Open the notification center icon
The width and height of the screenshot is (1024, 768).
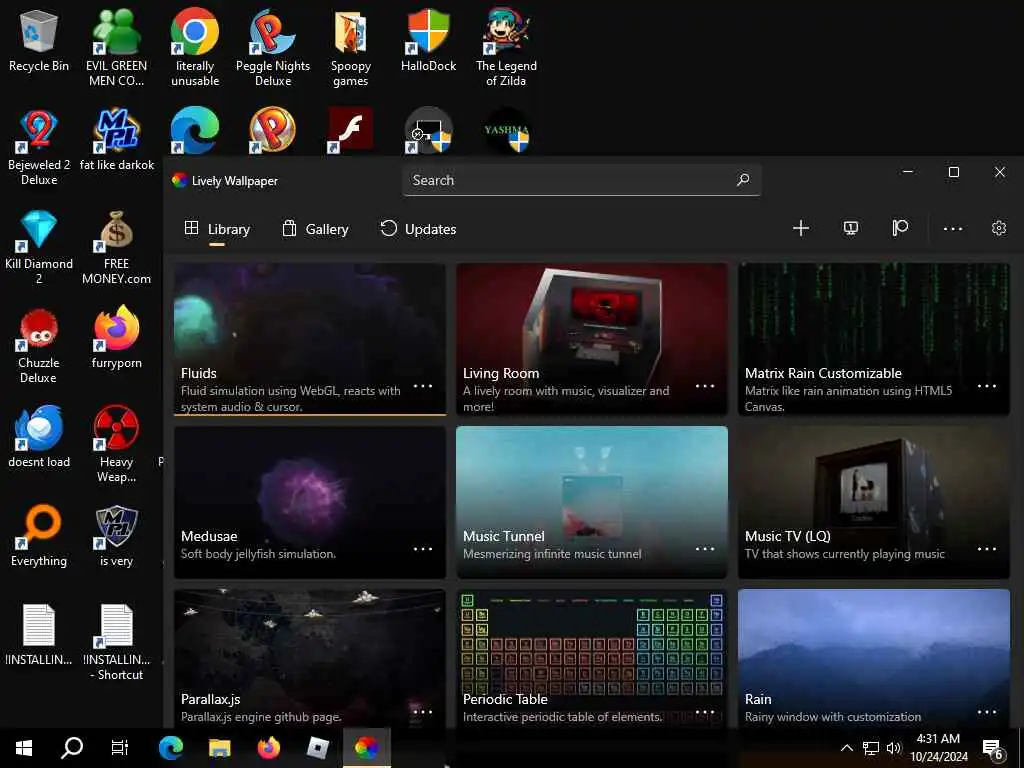(993, 748)
